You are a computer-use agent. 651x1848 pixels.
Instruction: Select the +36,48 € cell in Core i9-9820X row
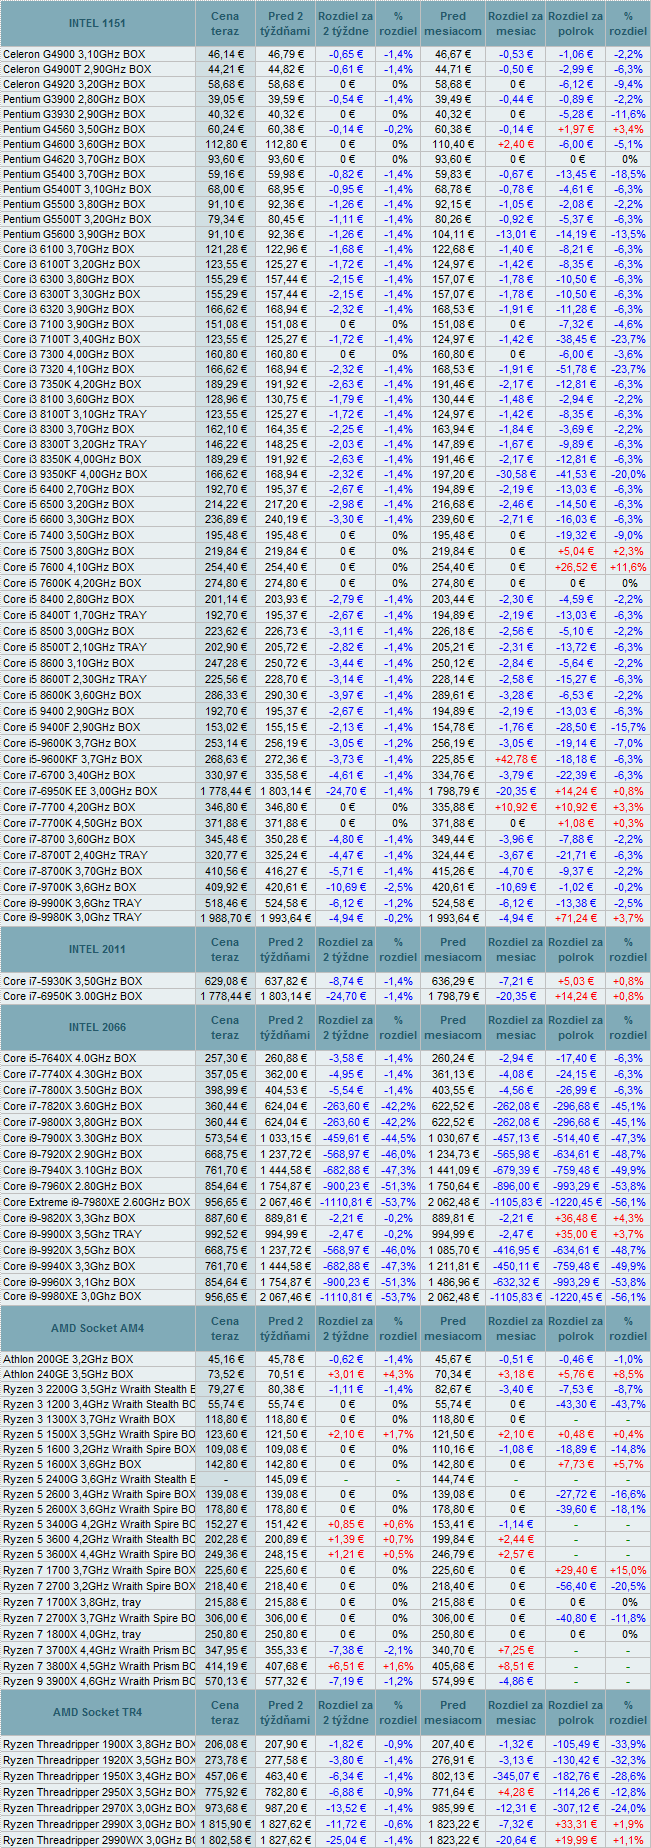coord(576,1218)
